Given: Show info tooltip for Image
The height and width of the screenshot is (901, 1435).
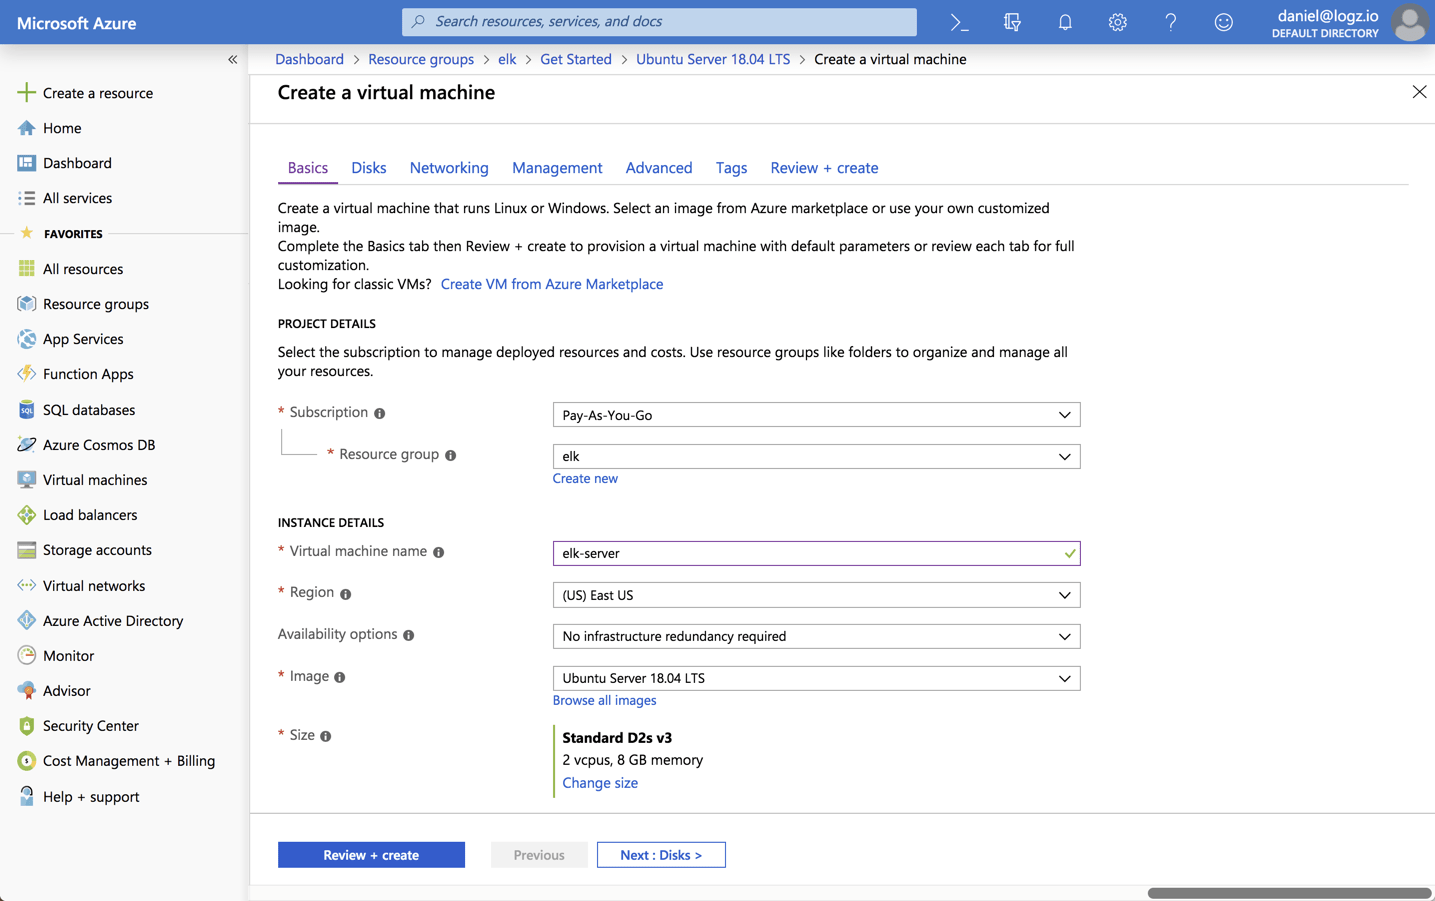Looking at the screenshot, I should [x=340, y=677].
